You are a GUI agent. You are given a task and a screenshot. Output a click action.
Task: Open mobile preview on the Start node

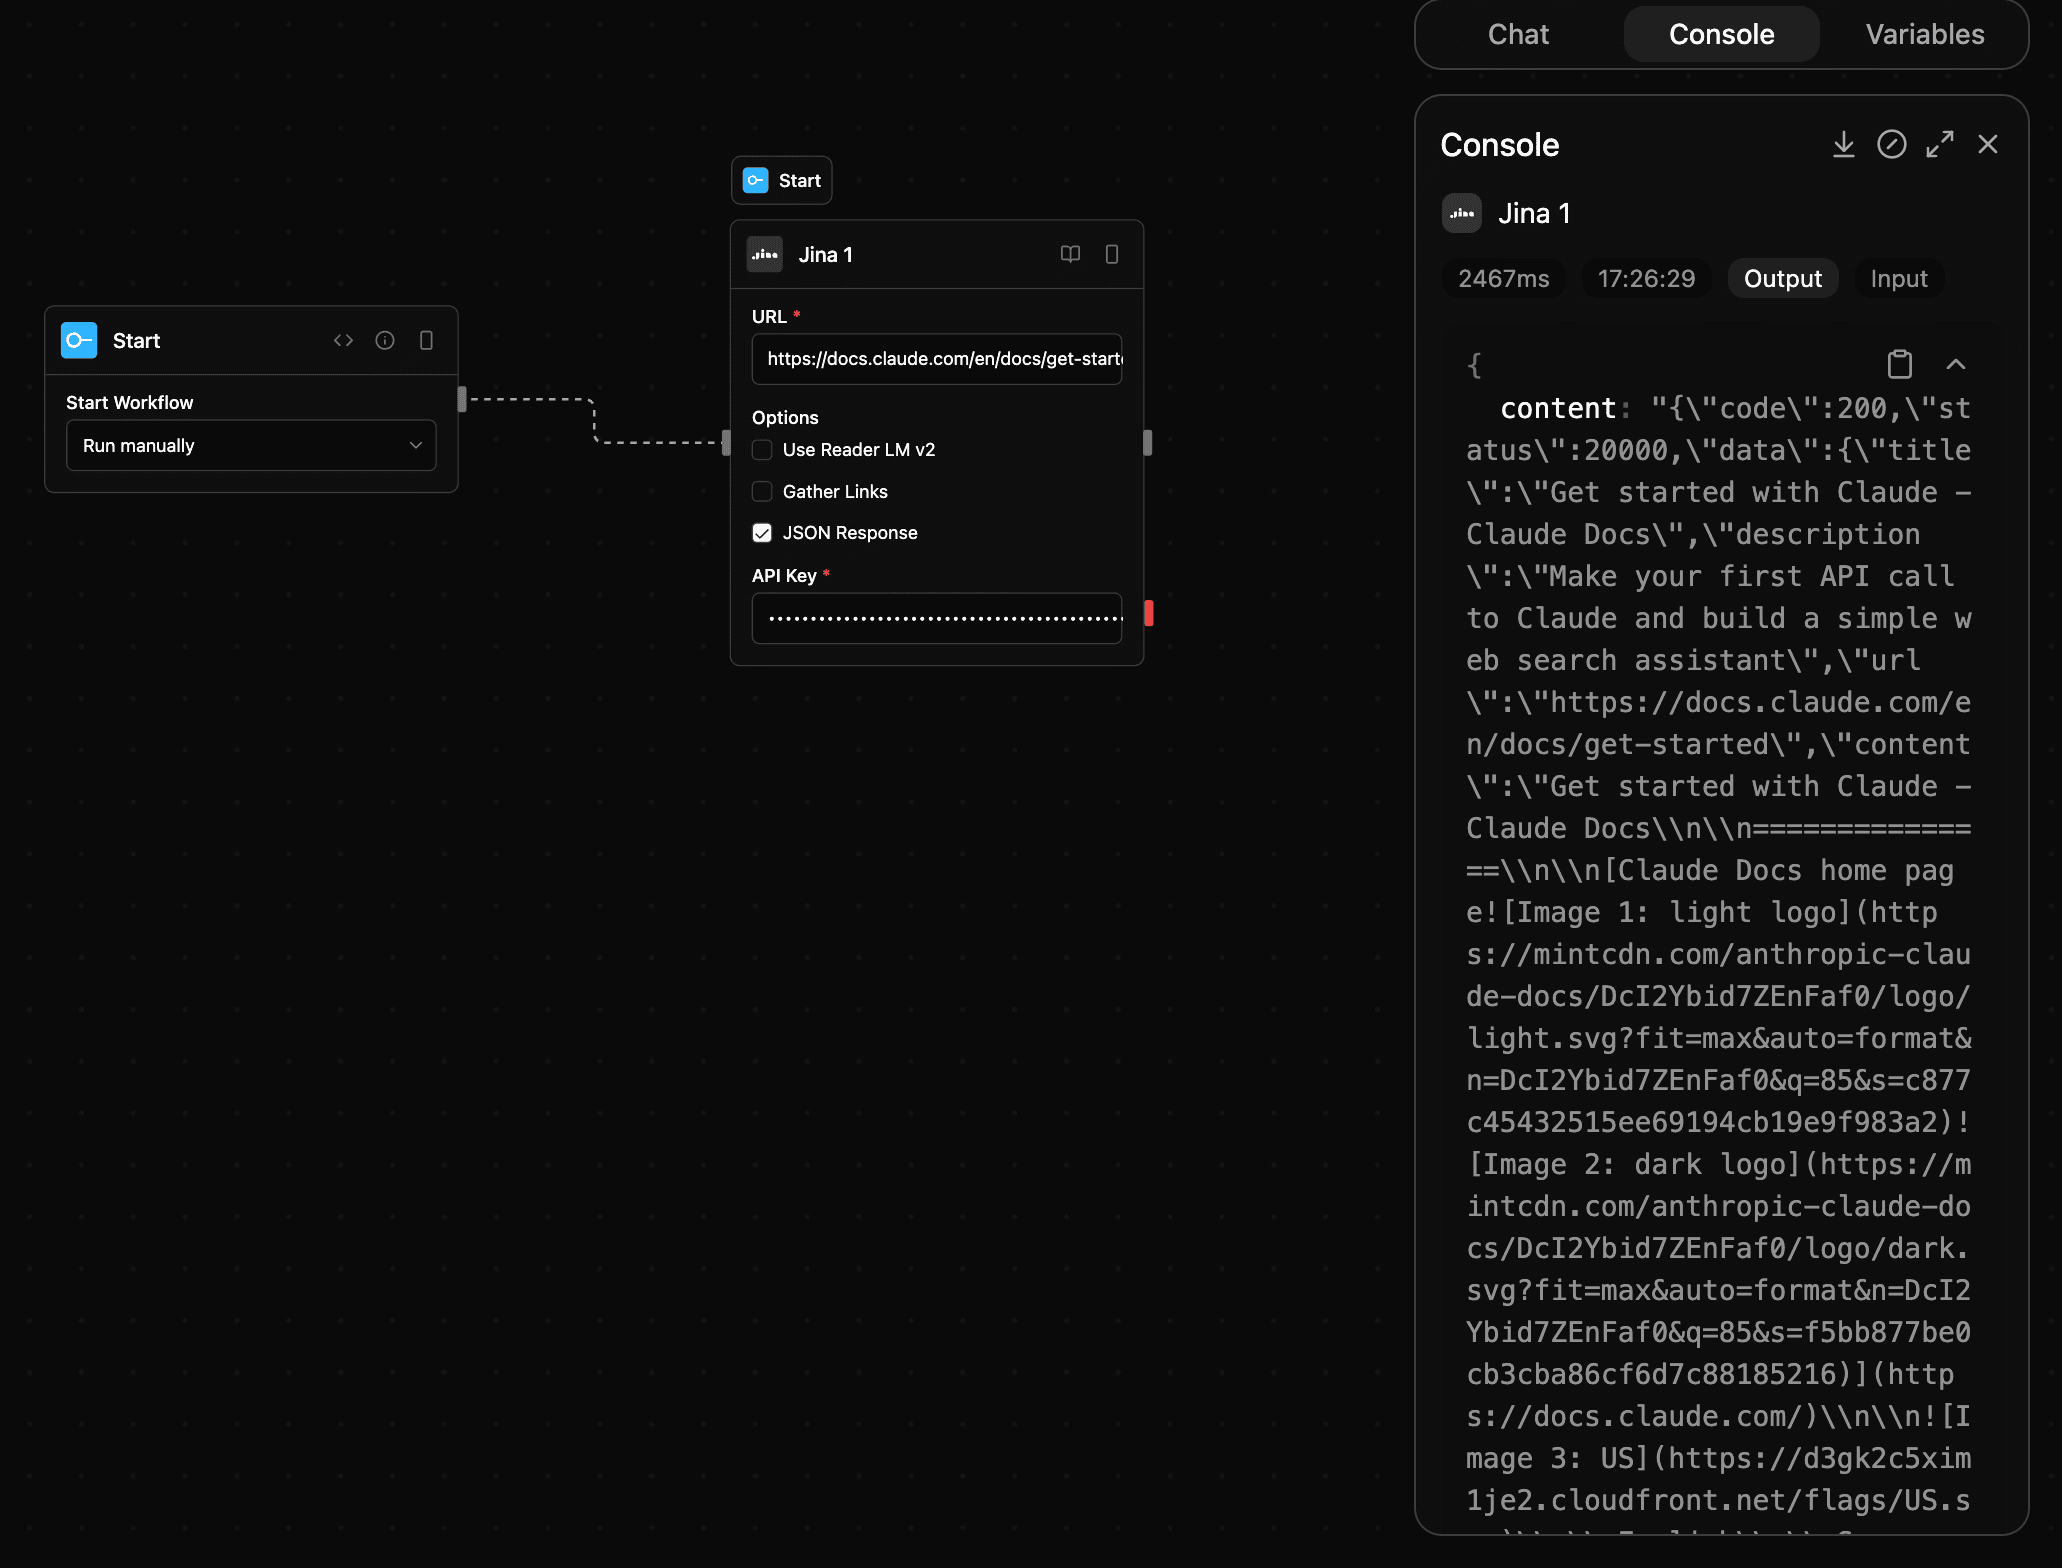click(427, 340)
